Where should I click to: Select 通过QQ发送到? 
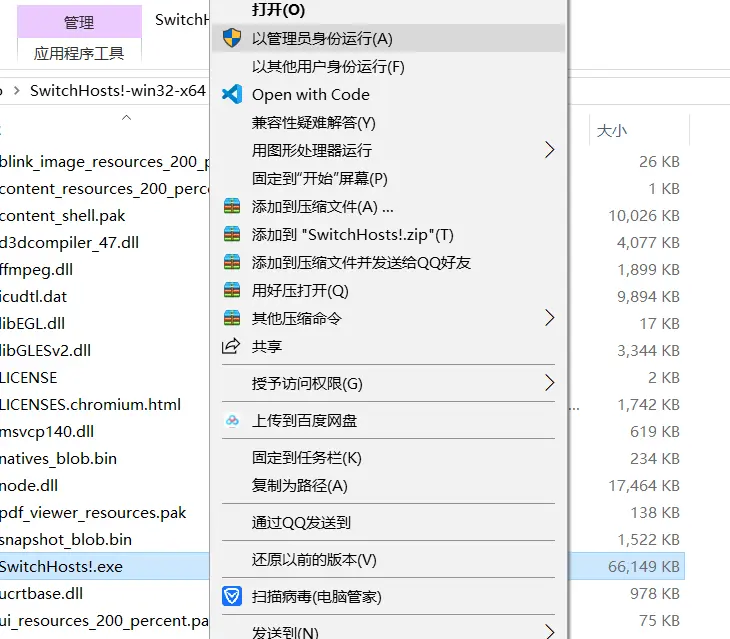click(387, 522)
